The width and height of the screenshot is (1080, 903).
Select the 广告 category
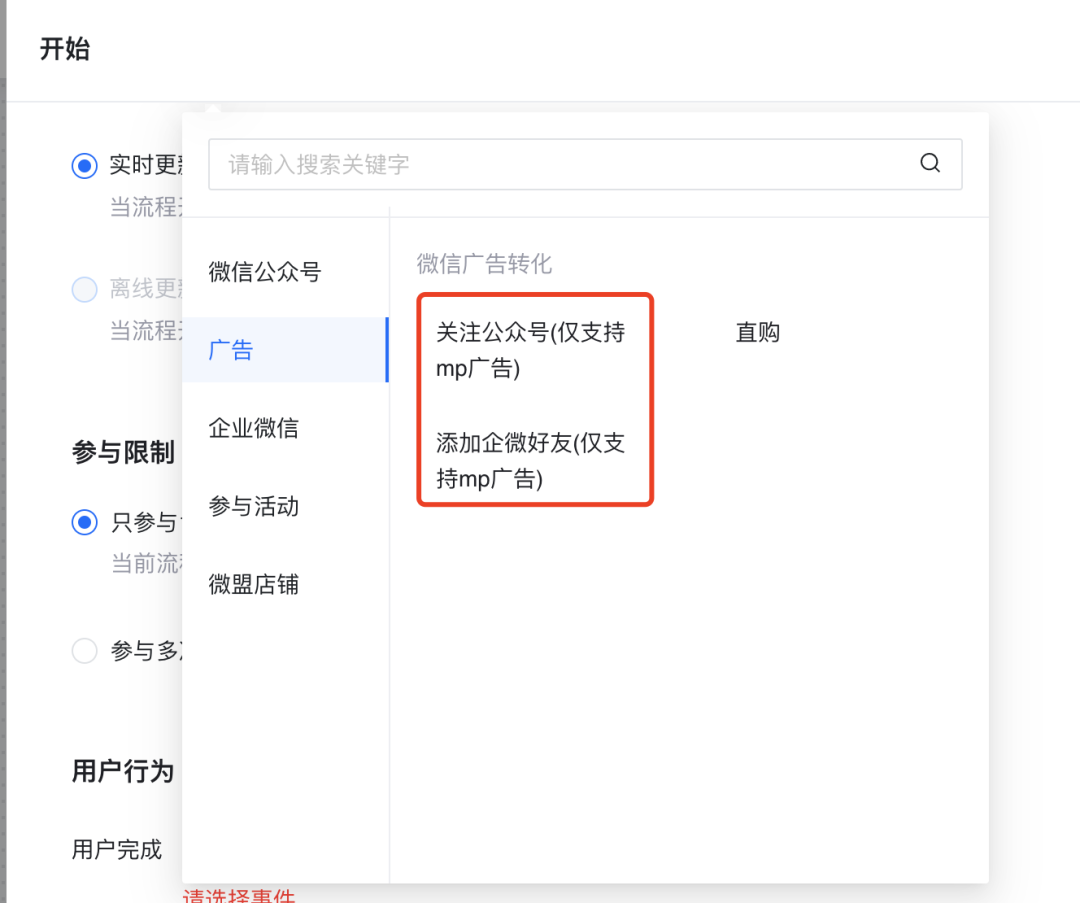point(285,350)
